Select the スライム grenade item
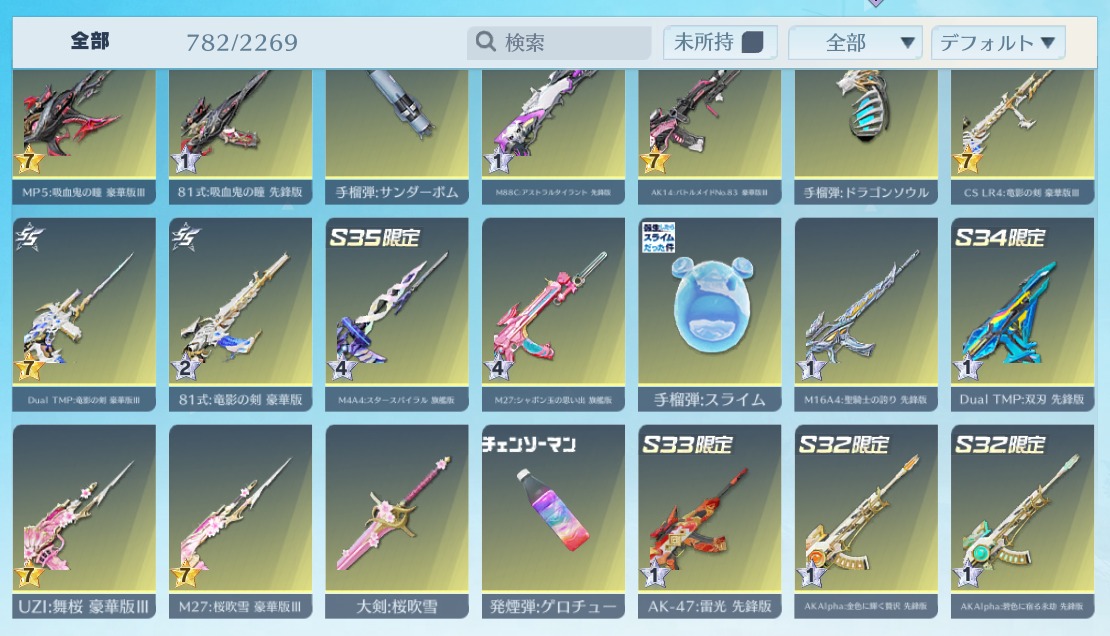Viewport: 1110px width, 636px height. click(x=709, y=314)
